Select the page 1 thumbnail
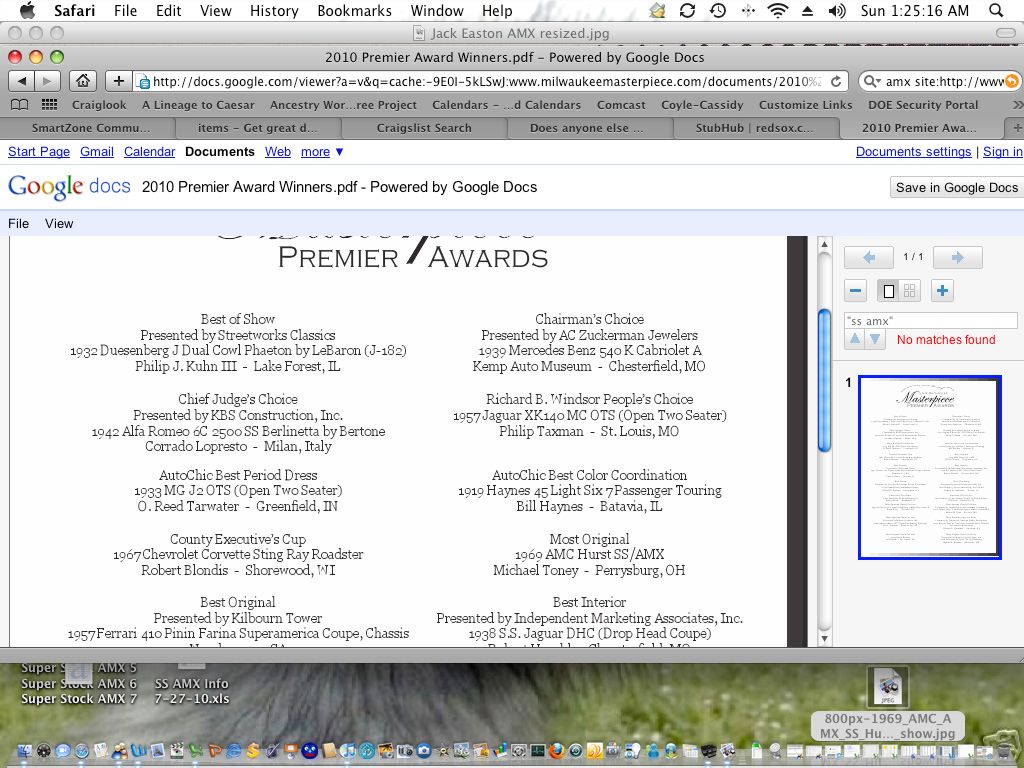 pyautogui.click(x=929, y=467)
